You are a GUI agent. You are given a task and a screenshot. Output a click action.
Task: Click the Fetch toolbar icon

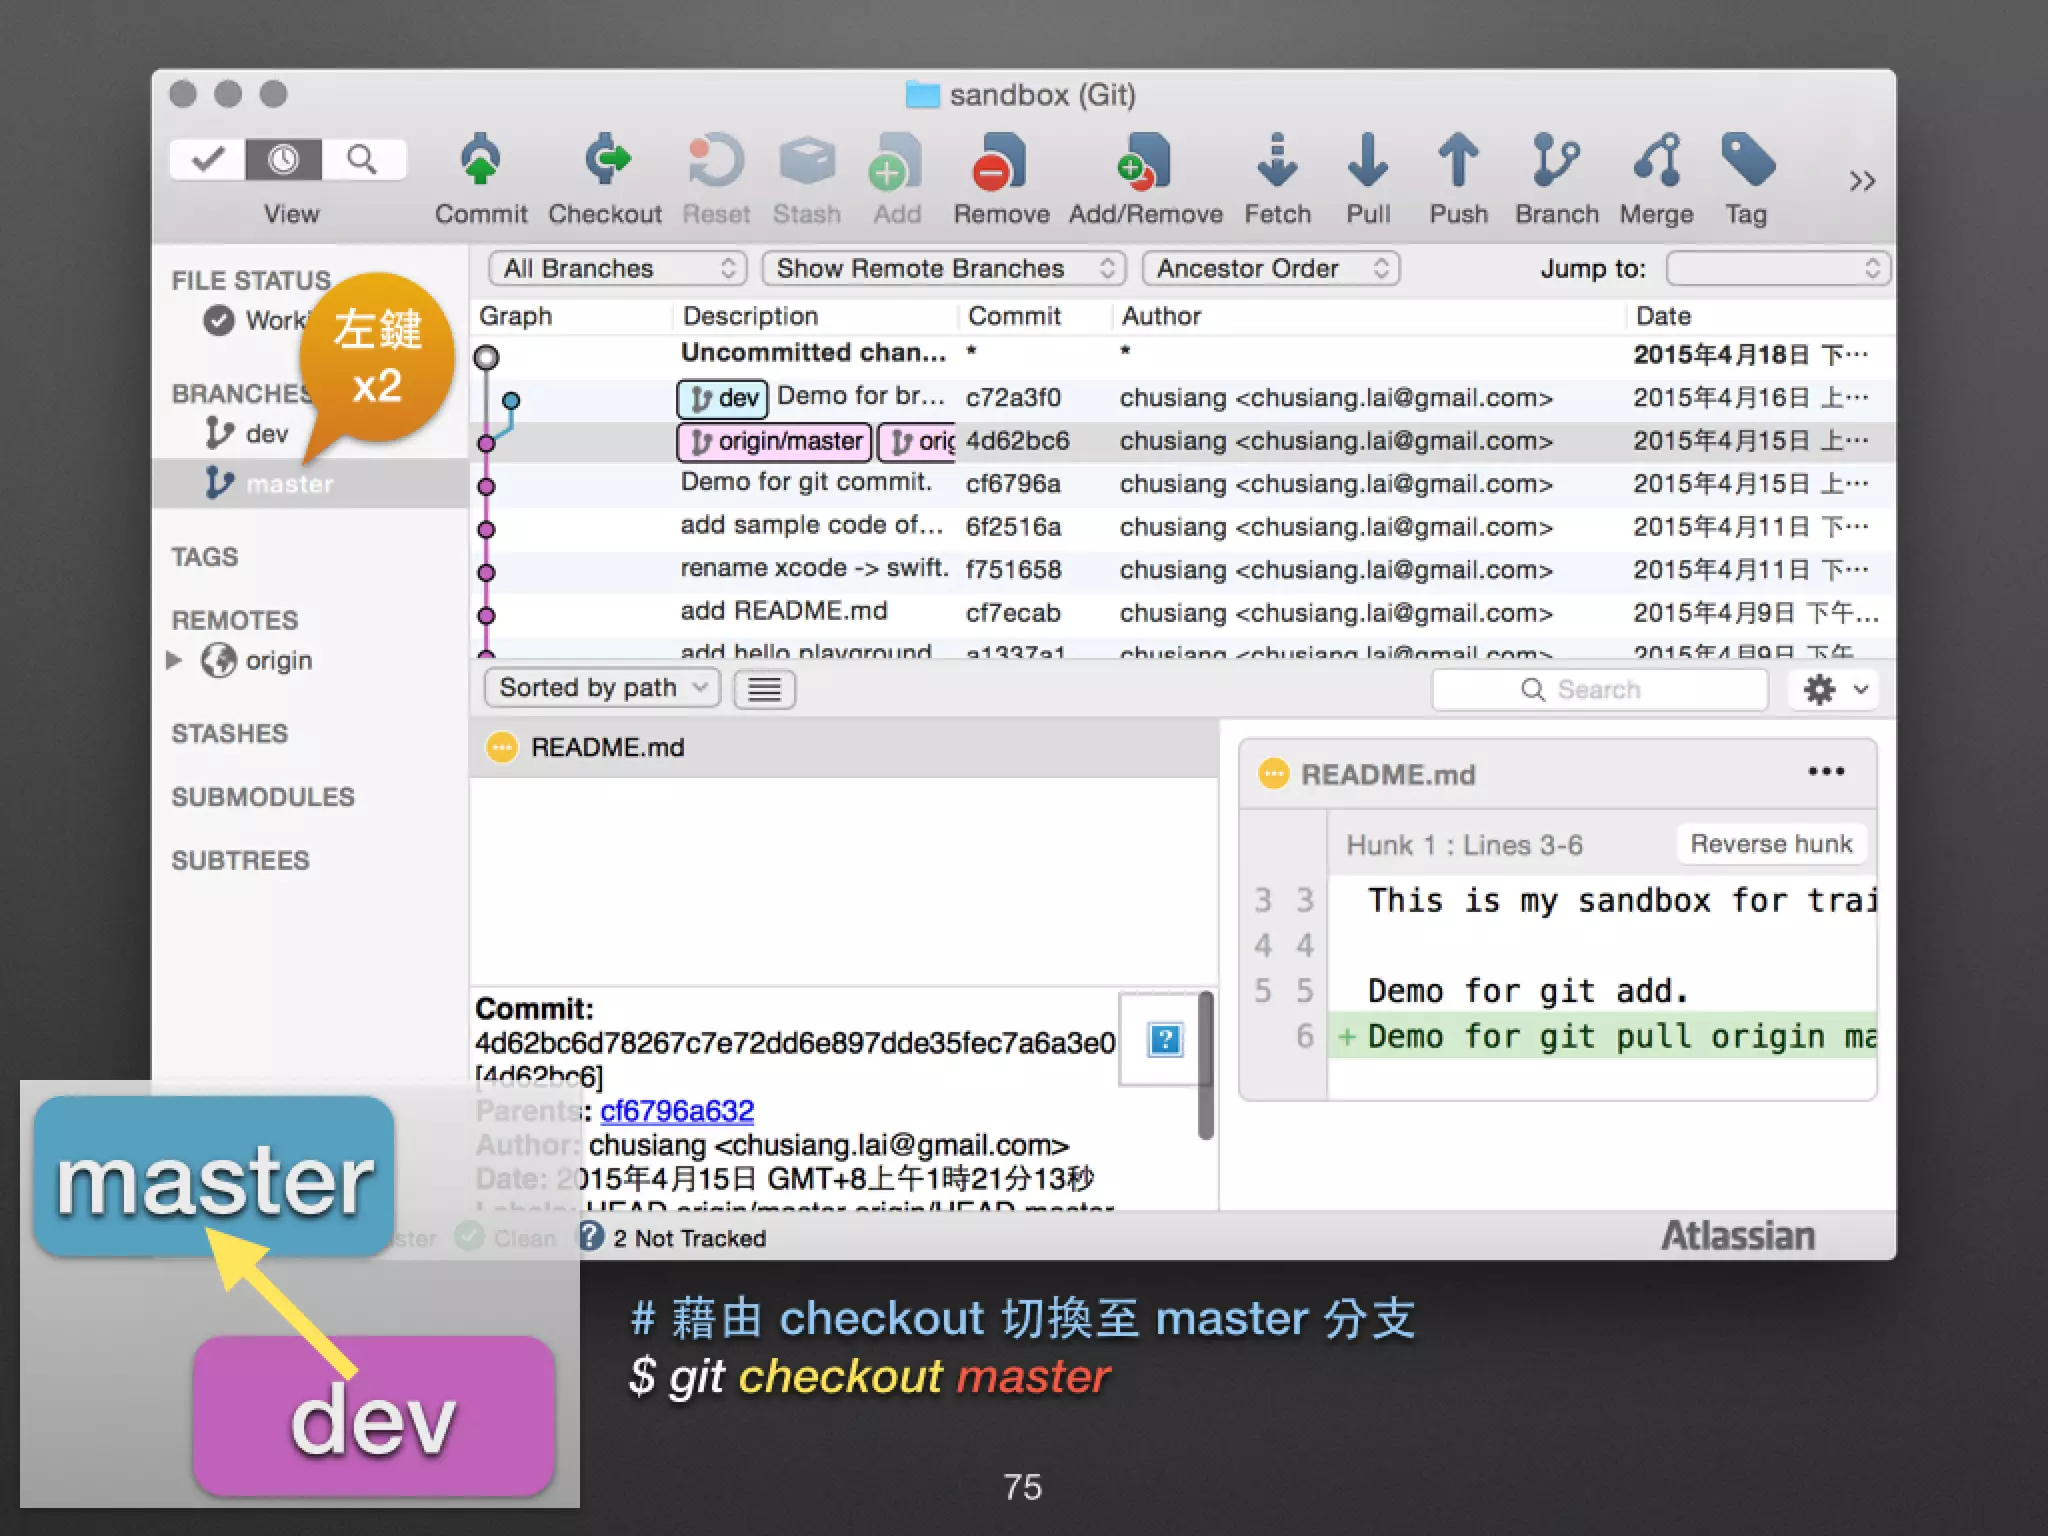(1277, 162)
